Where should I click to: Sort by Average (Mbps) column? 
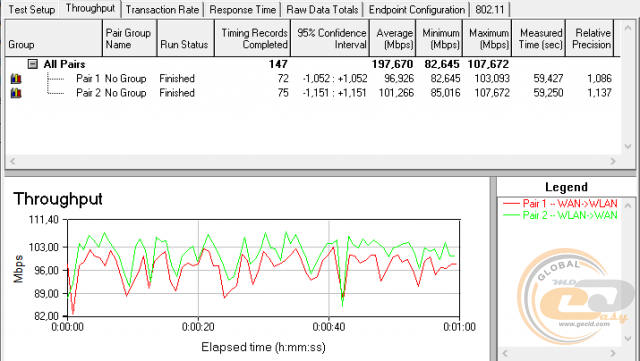click(393, 38)
